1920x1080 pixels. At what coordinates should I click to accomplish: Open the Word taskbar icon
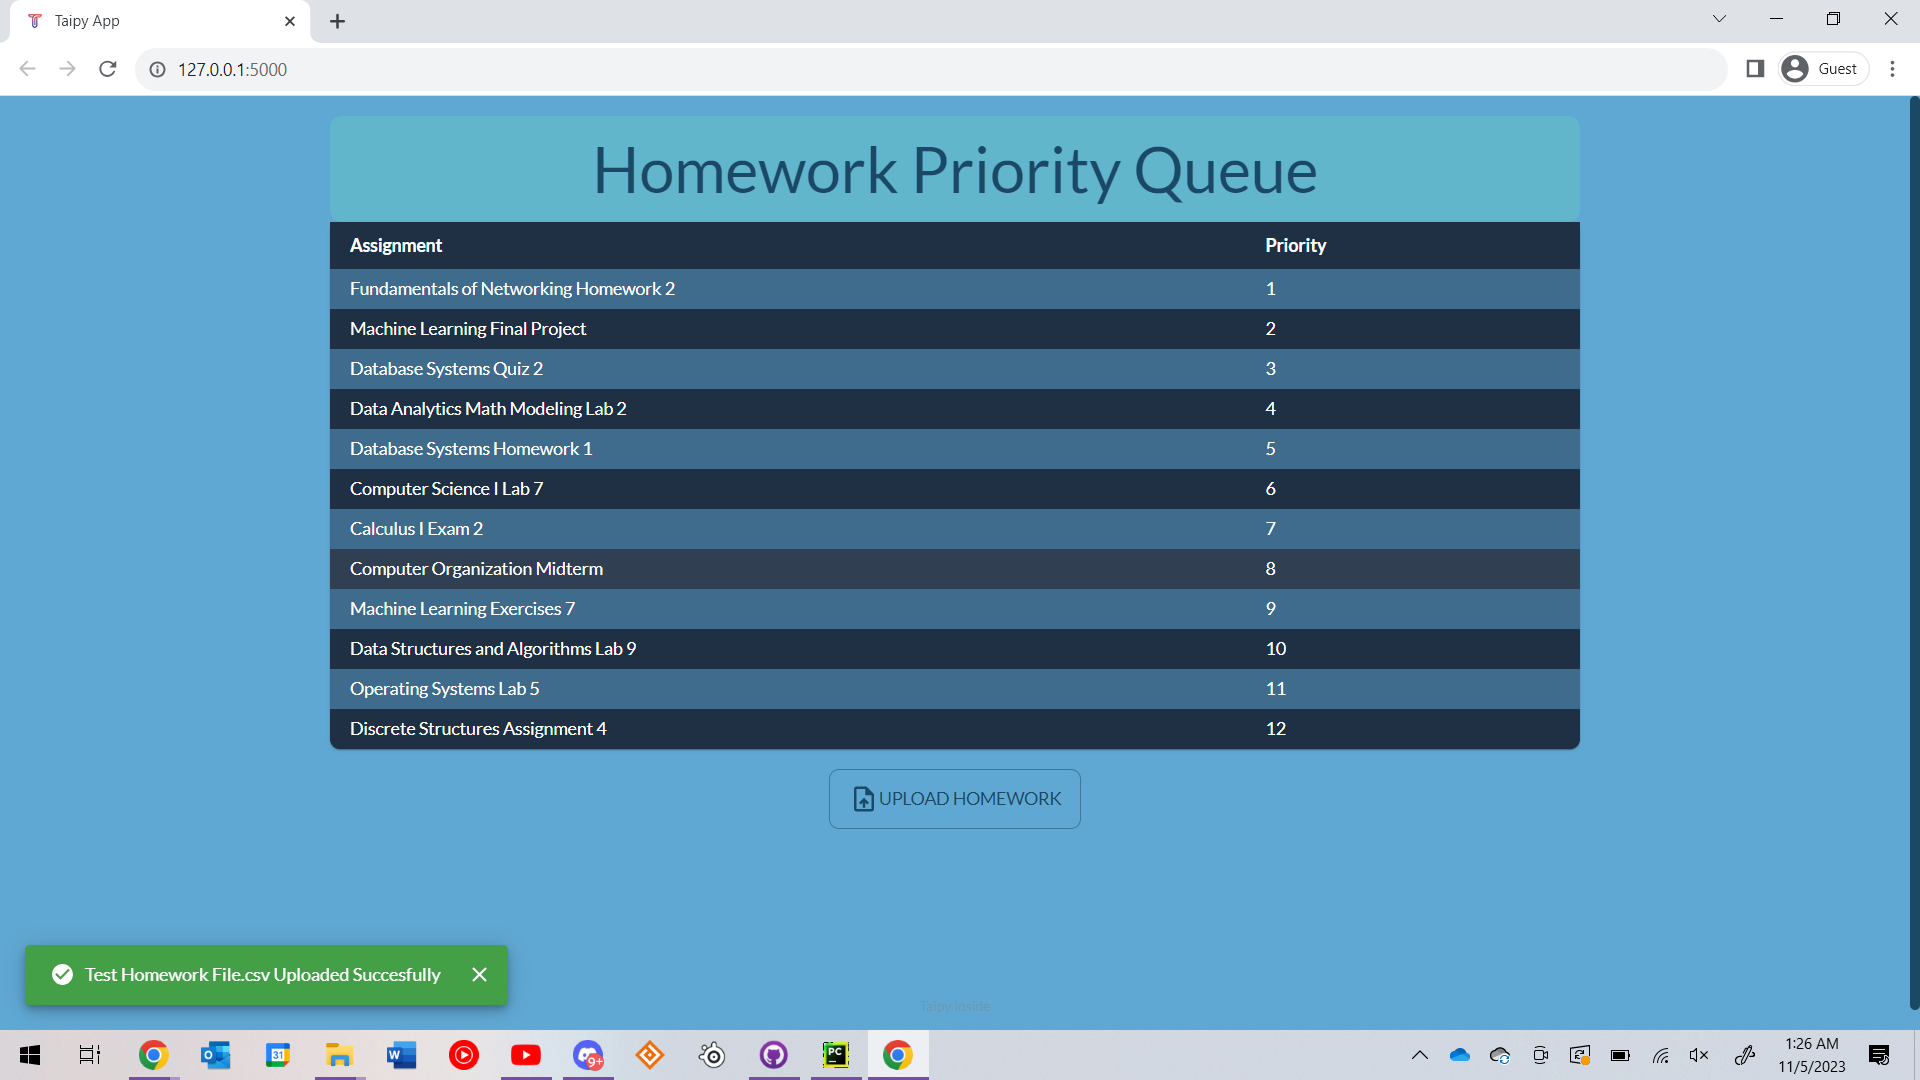point(401,1055)
